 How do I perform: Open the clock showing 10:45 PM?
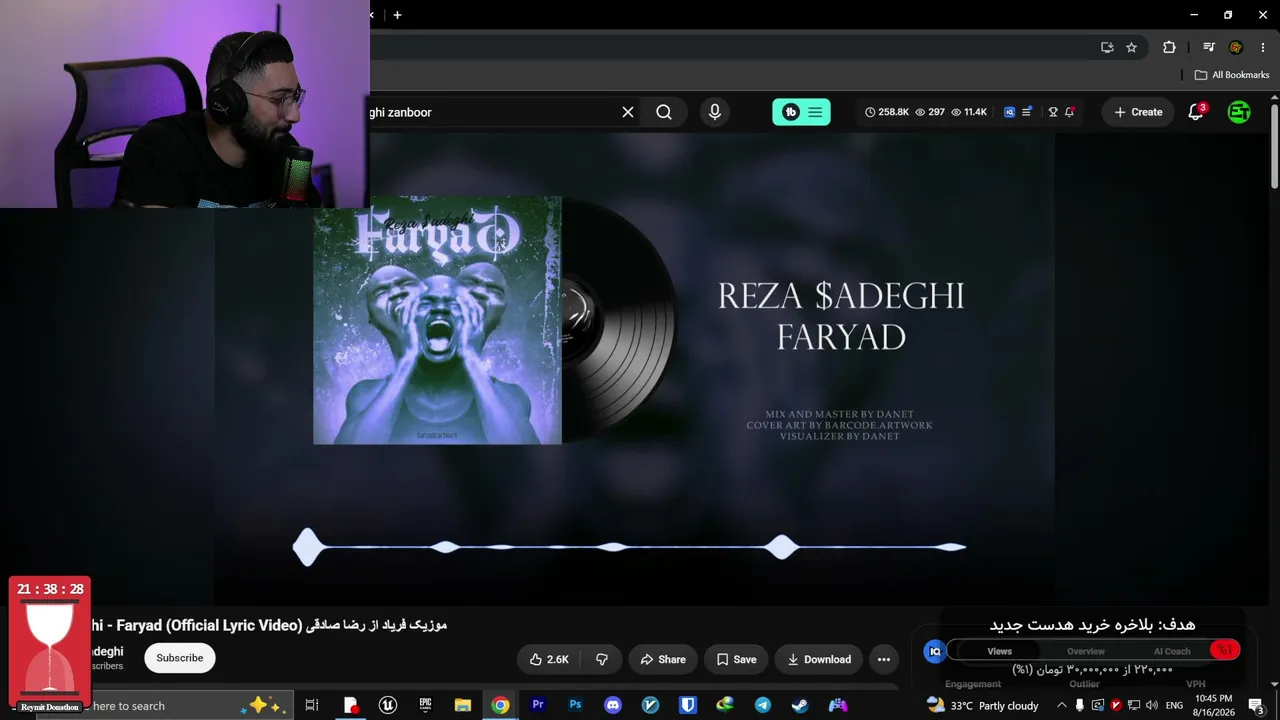click(x=1213, y=705)
